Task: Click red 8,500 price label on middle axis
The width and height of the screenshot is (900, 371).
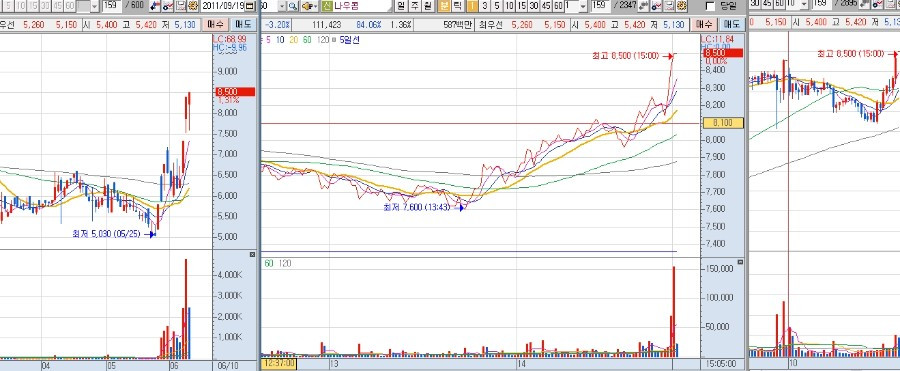Action: [x=723, y=53]
